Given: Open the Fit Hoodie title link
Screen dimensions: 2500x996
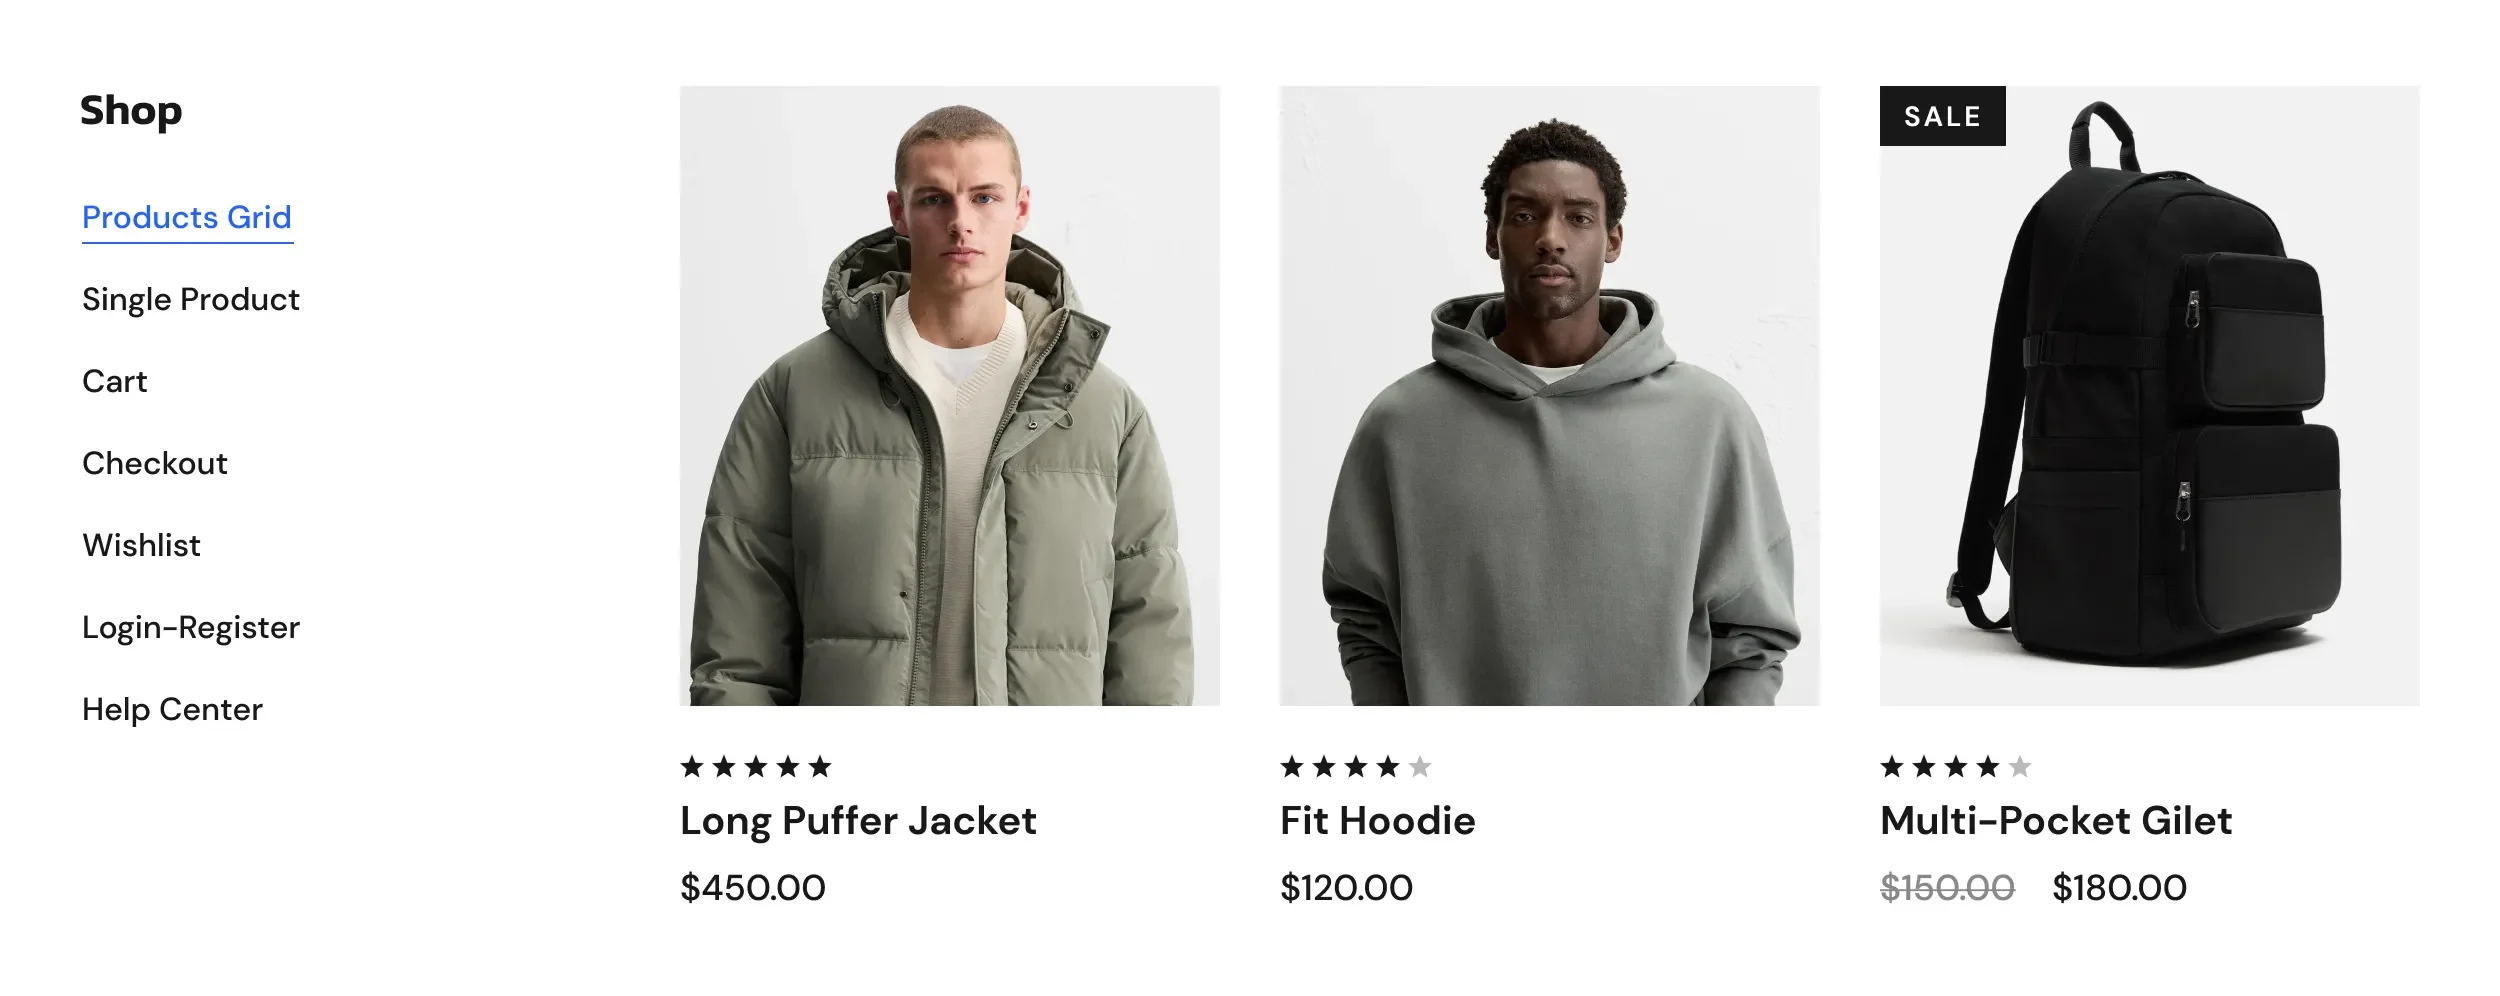Looking at the screenshot, I should coord(1377,821).
